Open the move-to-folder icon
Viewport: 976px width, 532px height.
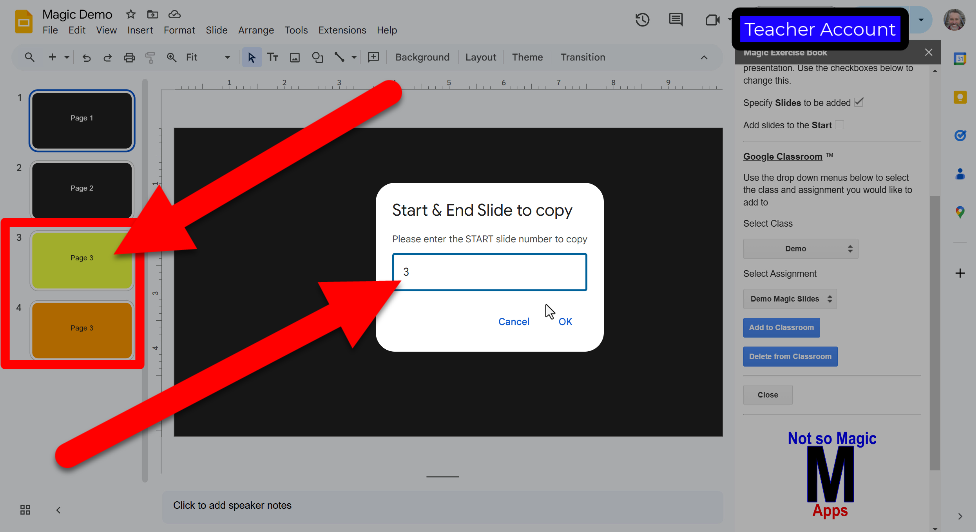tap(152, 14)
